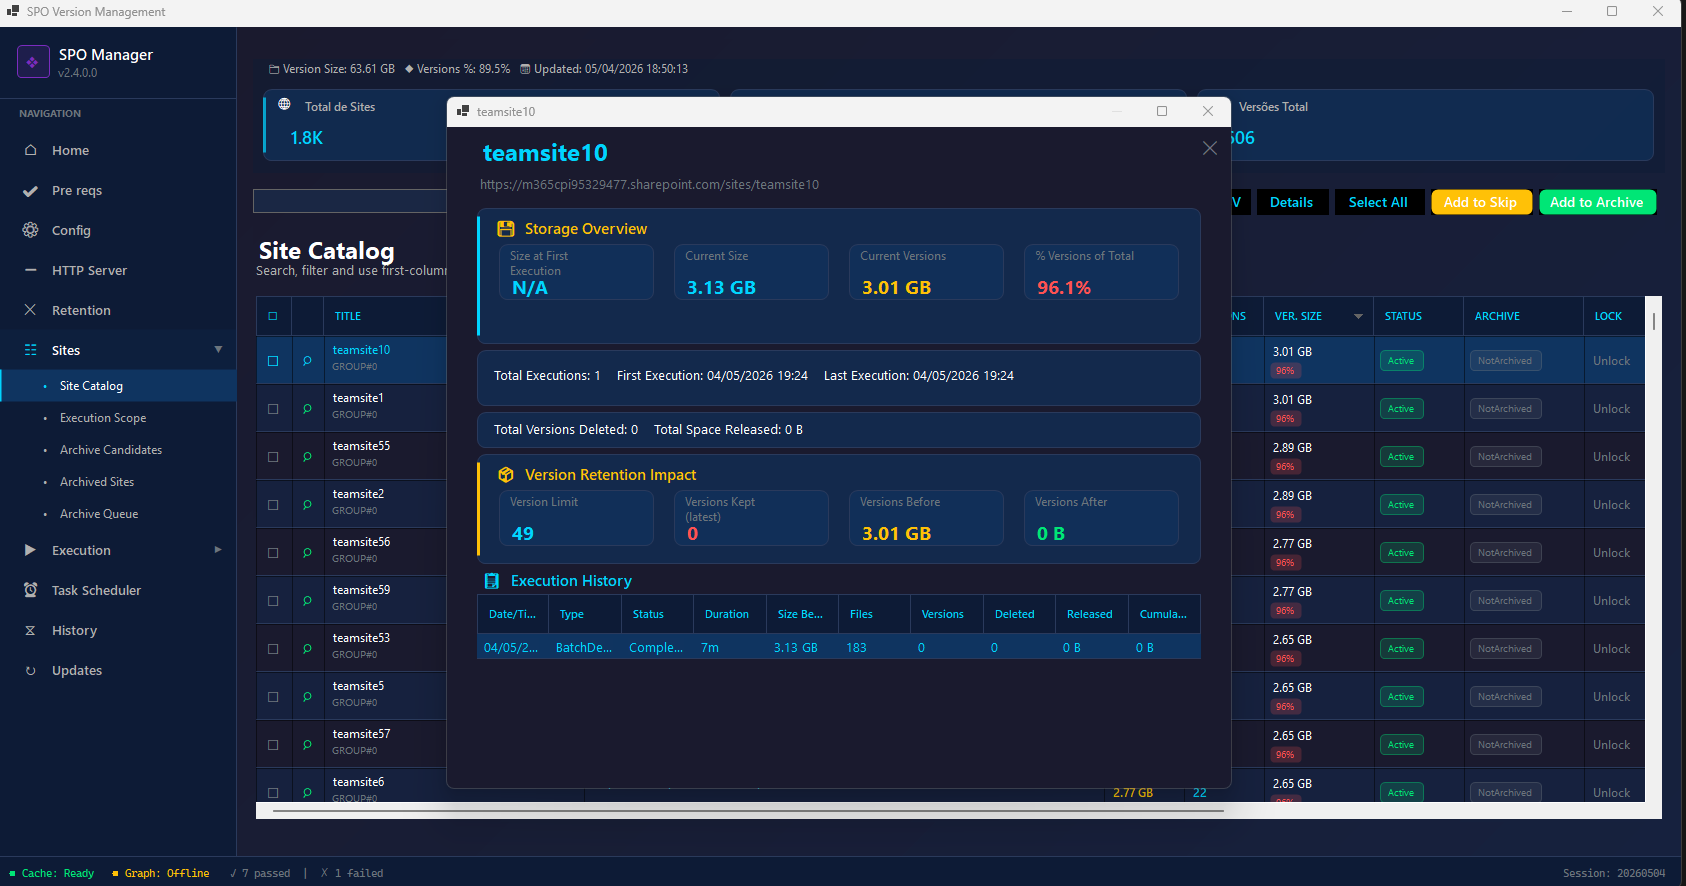Click the Active status in teamsite55 row
This screenshot has height=886, width=1686.
(x=1401, y=457)
